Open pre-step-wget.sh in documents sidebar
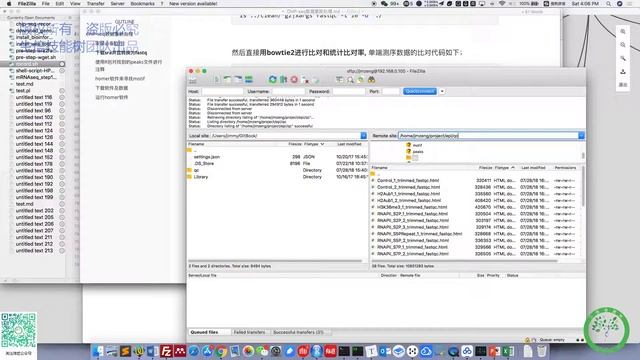Image resolution: width=640 pixels, height=360 pixels. 36,58
